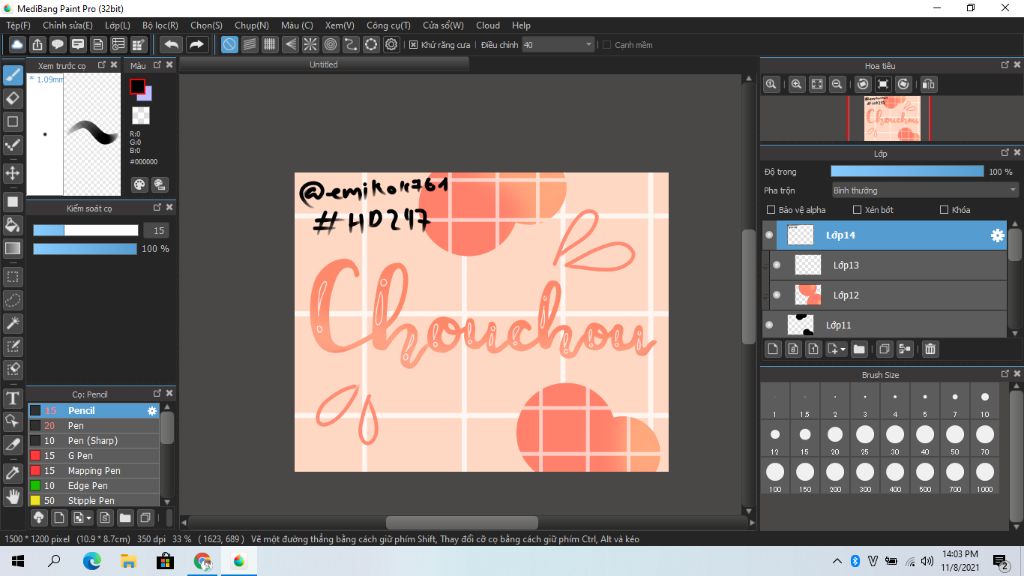The width and height of the screenshot is (1024, 576).
Task: Zoom out using the navigator
Action: click(x=837, y=84)
